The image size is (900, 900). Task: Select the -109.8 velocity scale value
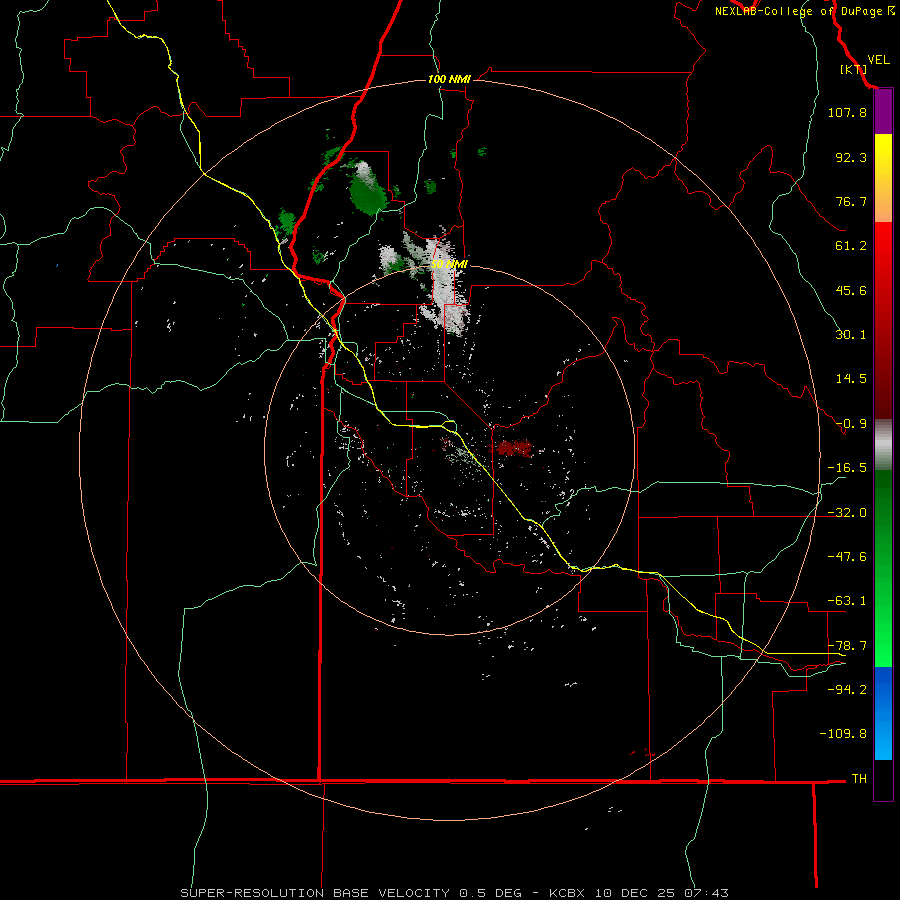tap(843, 734)
